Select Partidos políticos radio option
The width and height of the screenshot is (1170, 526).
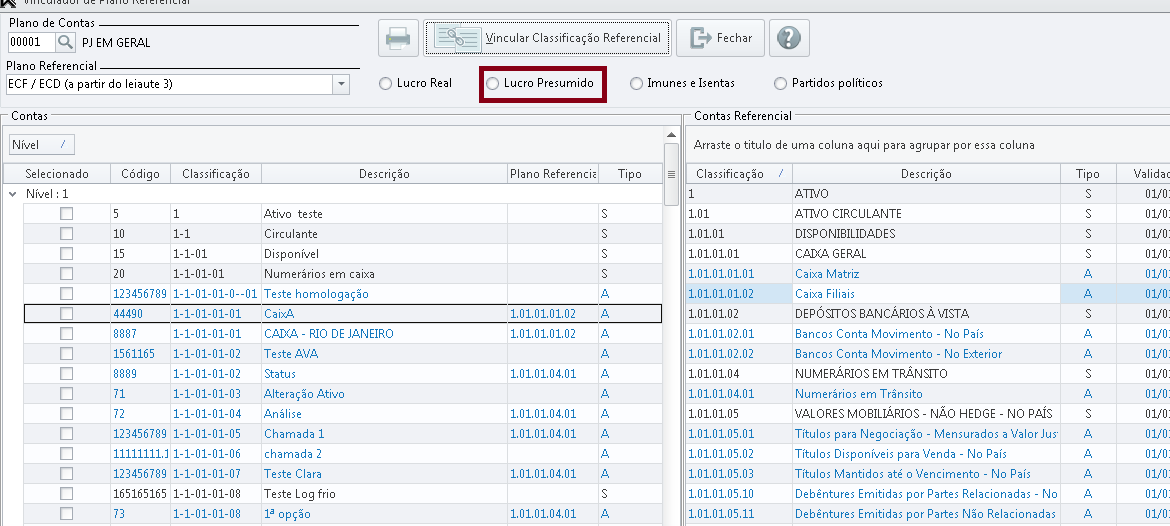[828, 84]
